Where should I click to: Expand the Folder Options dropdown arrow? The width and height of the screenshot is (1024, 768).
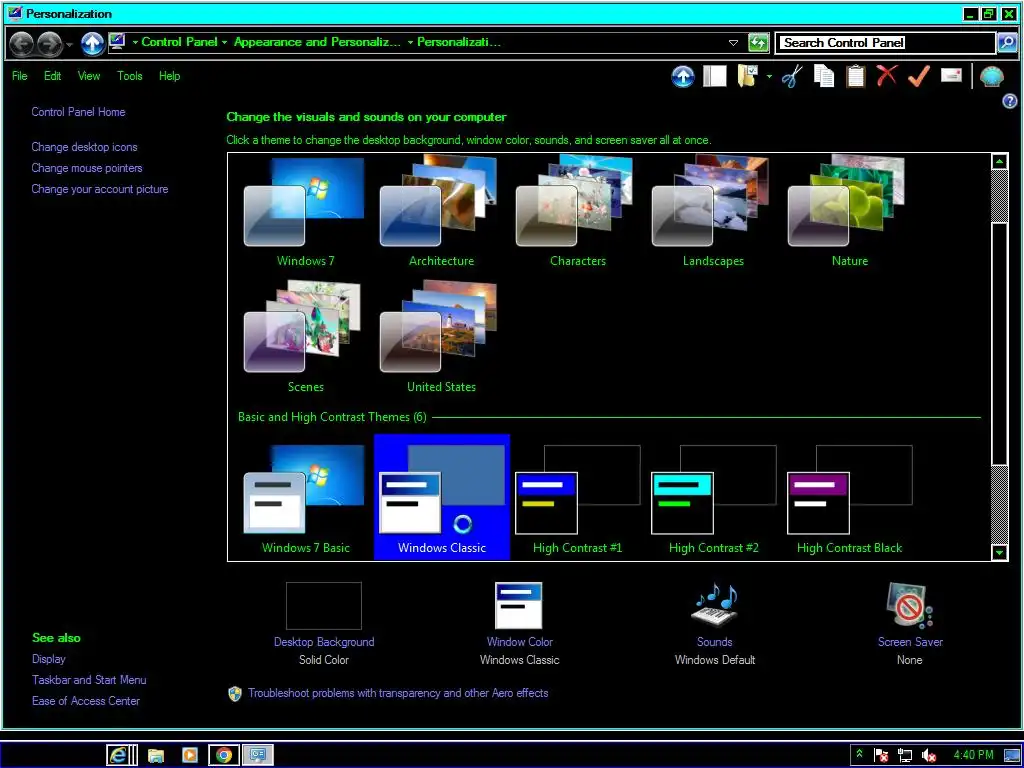769,77
